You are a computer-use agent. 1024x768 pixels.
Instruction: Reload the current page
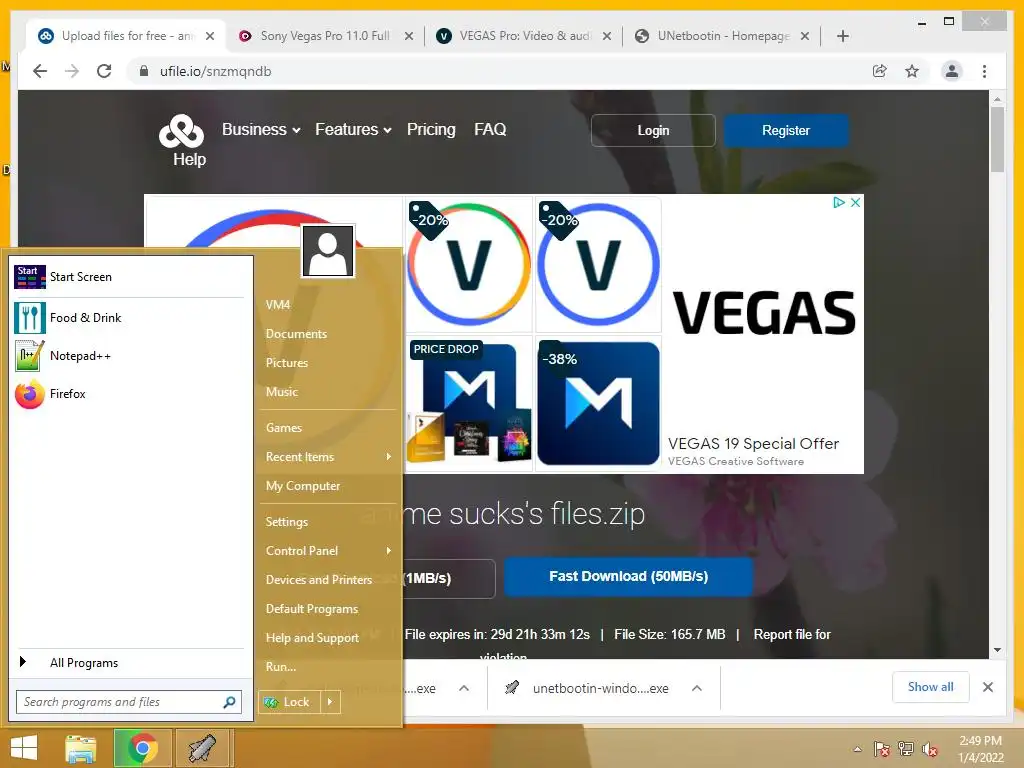click(x=104, y=71)
